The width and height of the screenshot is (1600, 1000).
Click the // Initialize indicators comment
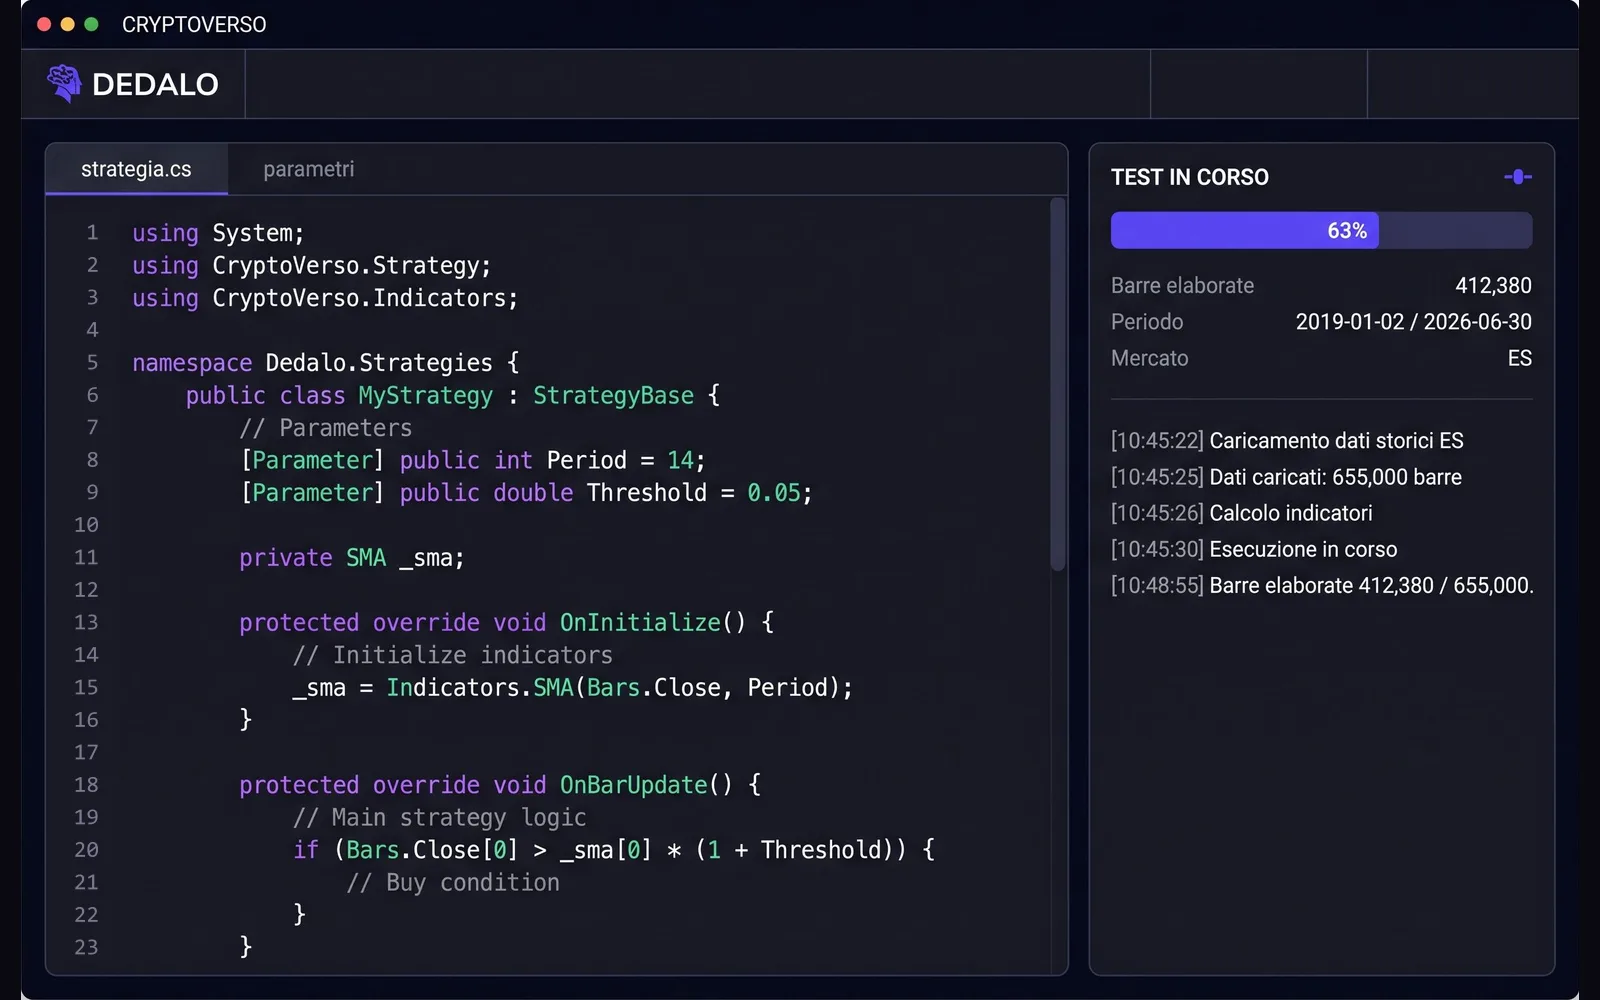tap(452, 655)
